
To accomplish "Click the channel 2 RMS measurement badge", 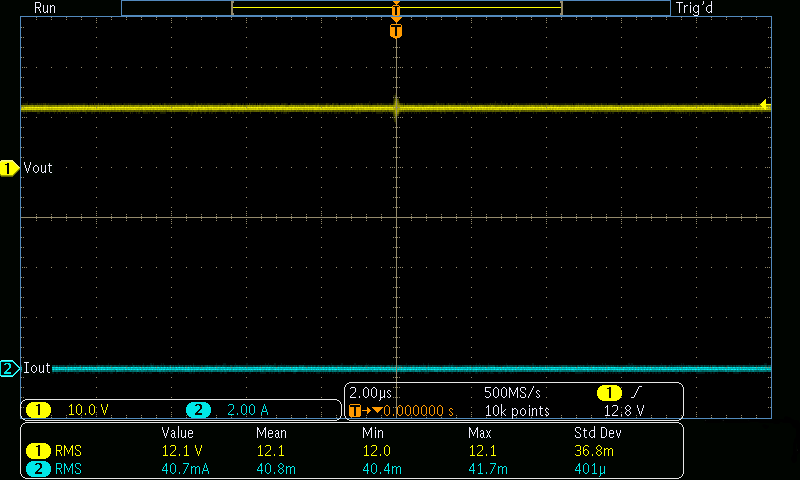I will pos(39,467).
